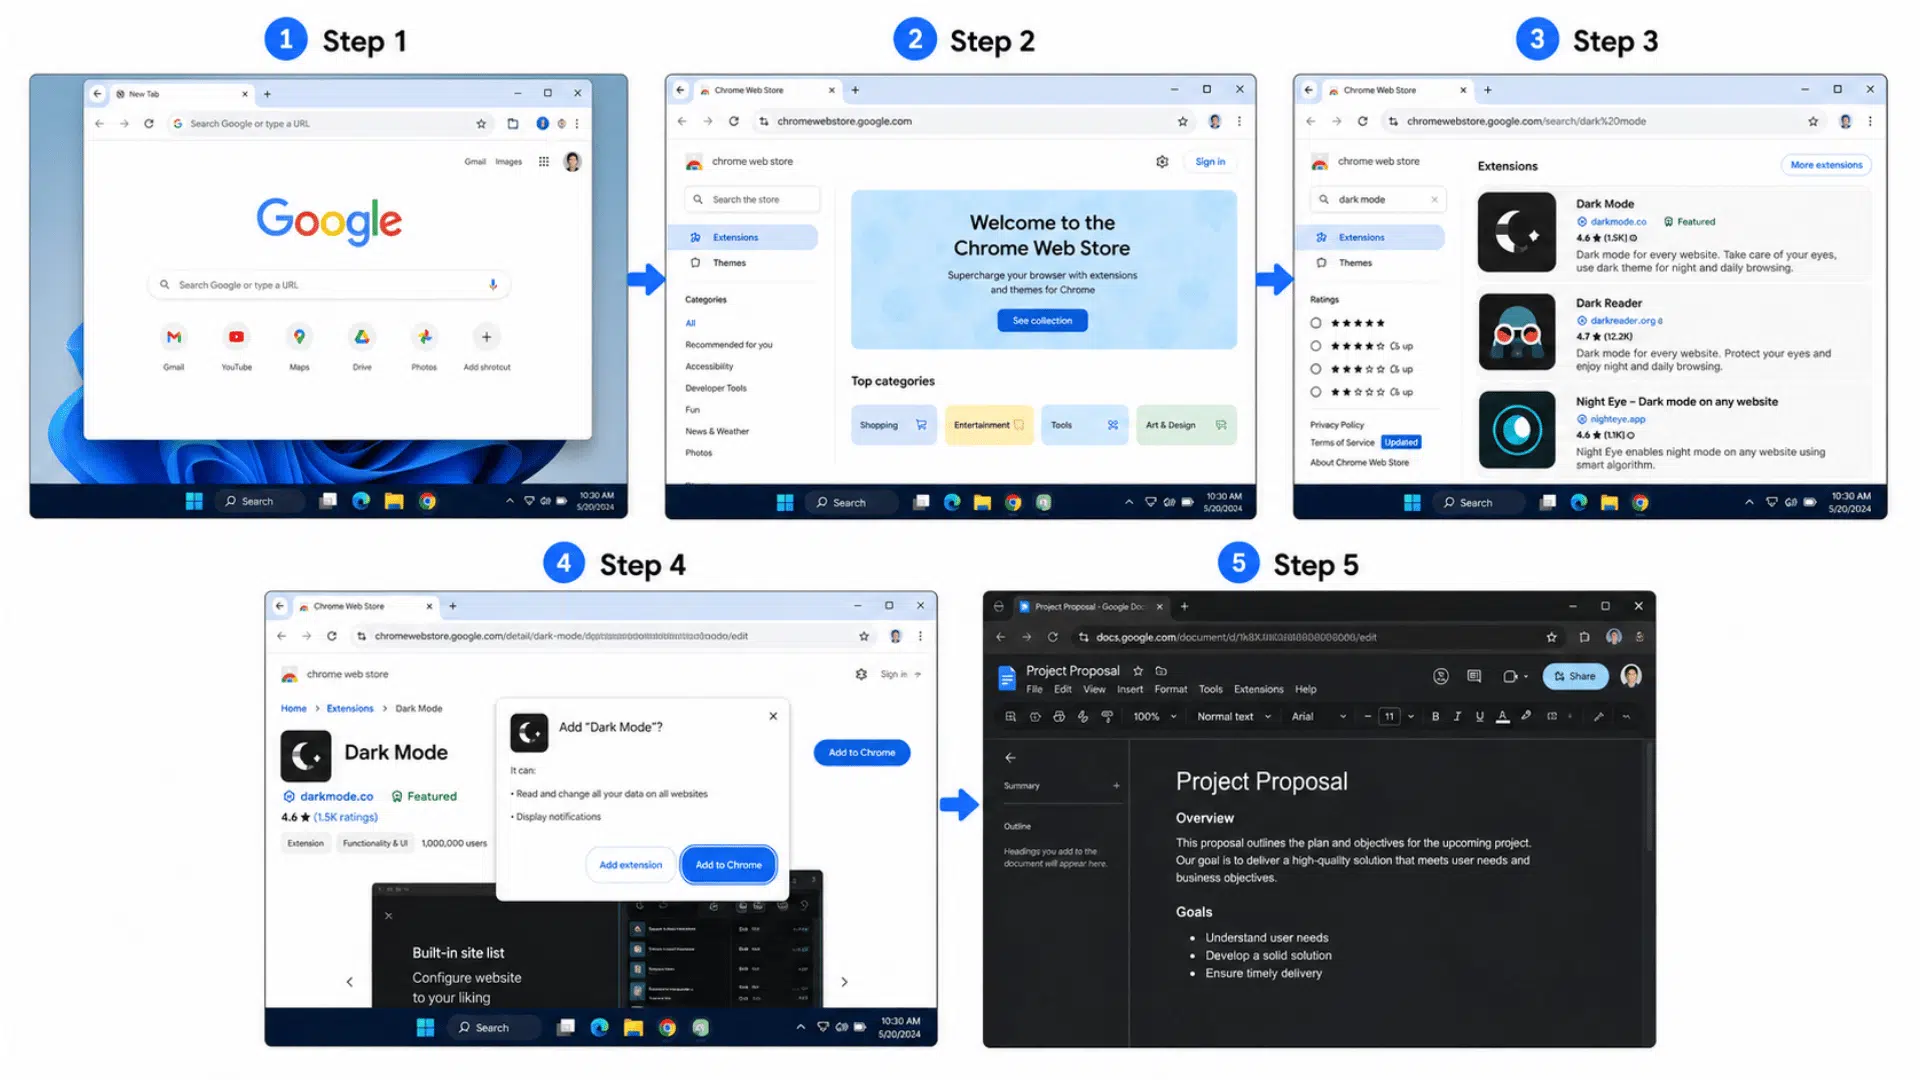
Task: Click paint format roller in Step 5 toolbar
Action: coord(1107,717)
